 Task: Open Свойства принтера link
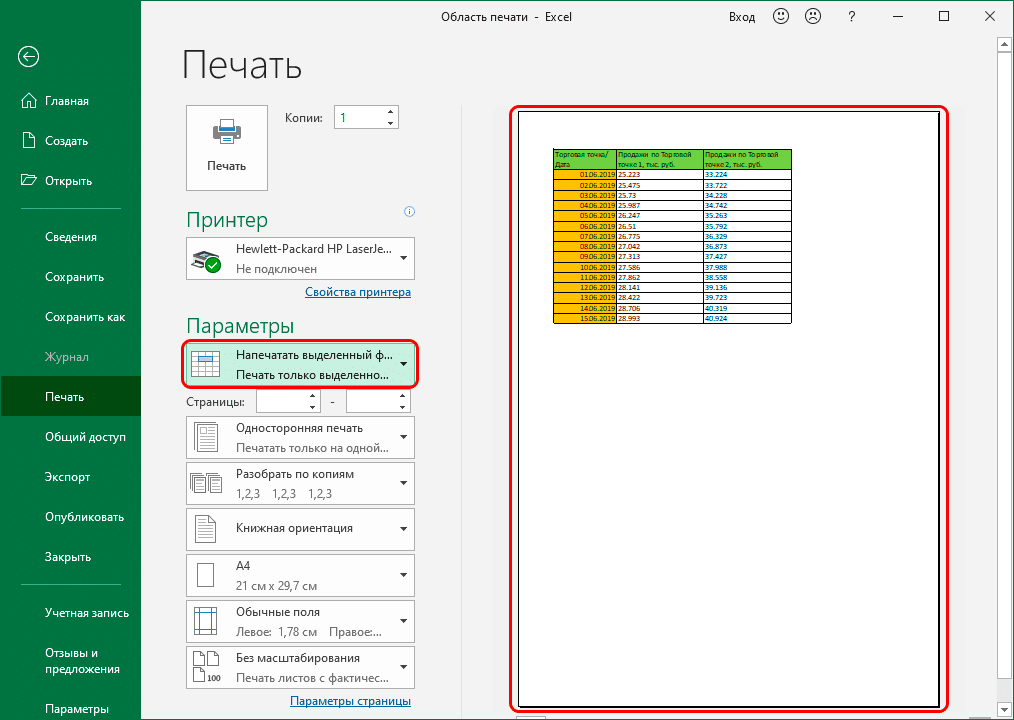click(357, 292)
